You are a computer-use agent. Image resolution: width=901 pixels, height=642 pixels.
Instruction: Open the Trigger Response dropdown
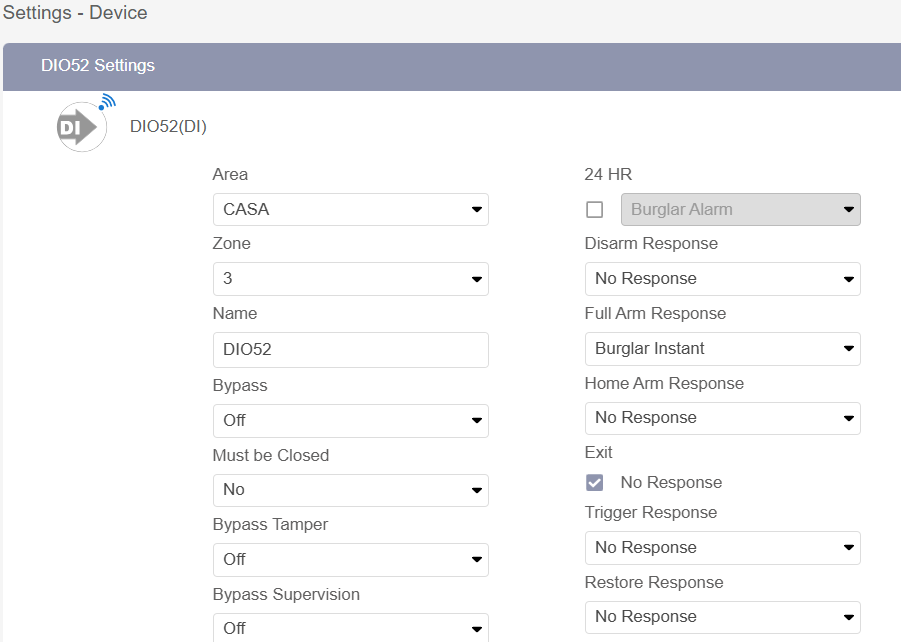722,548
